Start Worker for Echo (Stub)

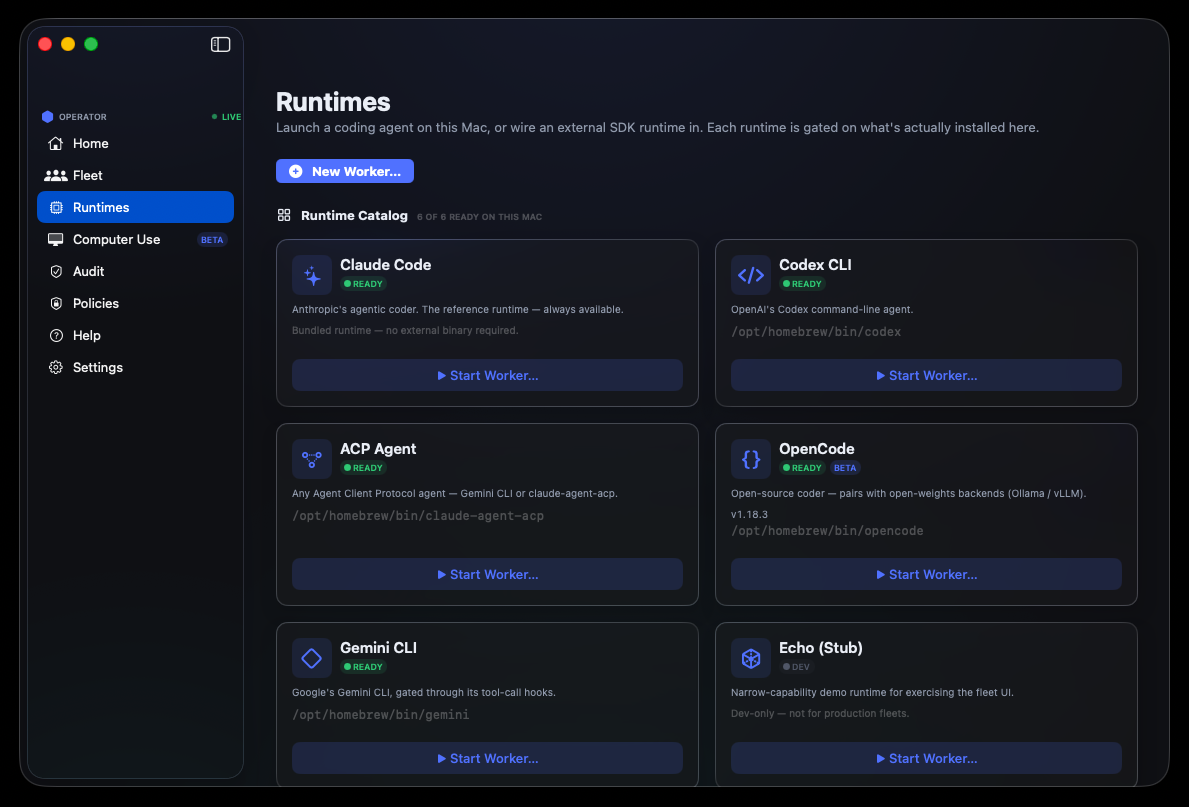pyautogui.click(x=926, y=758)
